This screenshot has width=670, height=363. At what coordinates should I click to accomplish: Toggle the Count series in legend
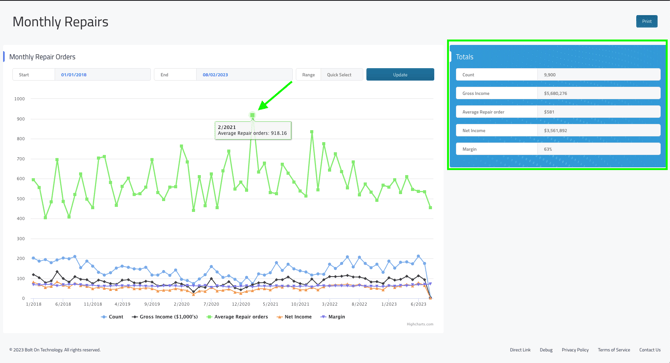(112, 317)
